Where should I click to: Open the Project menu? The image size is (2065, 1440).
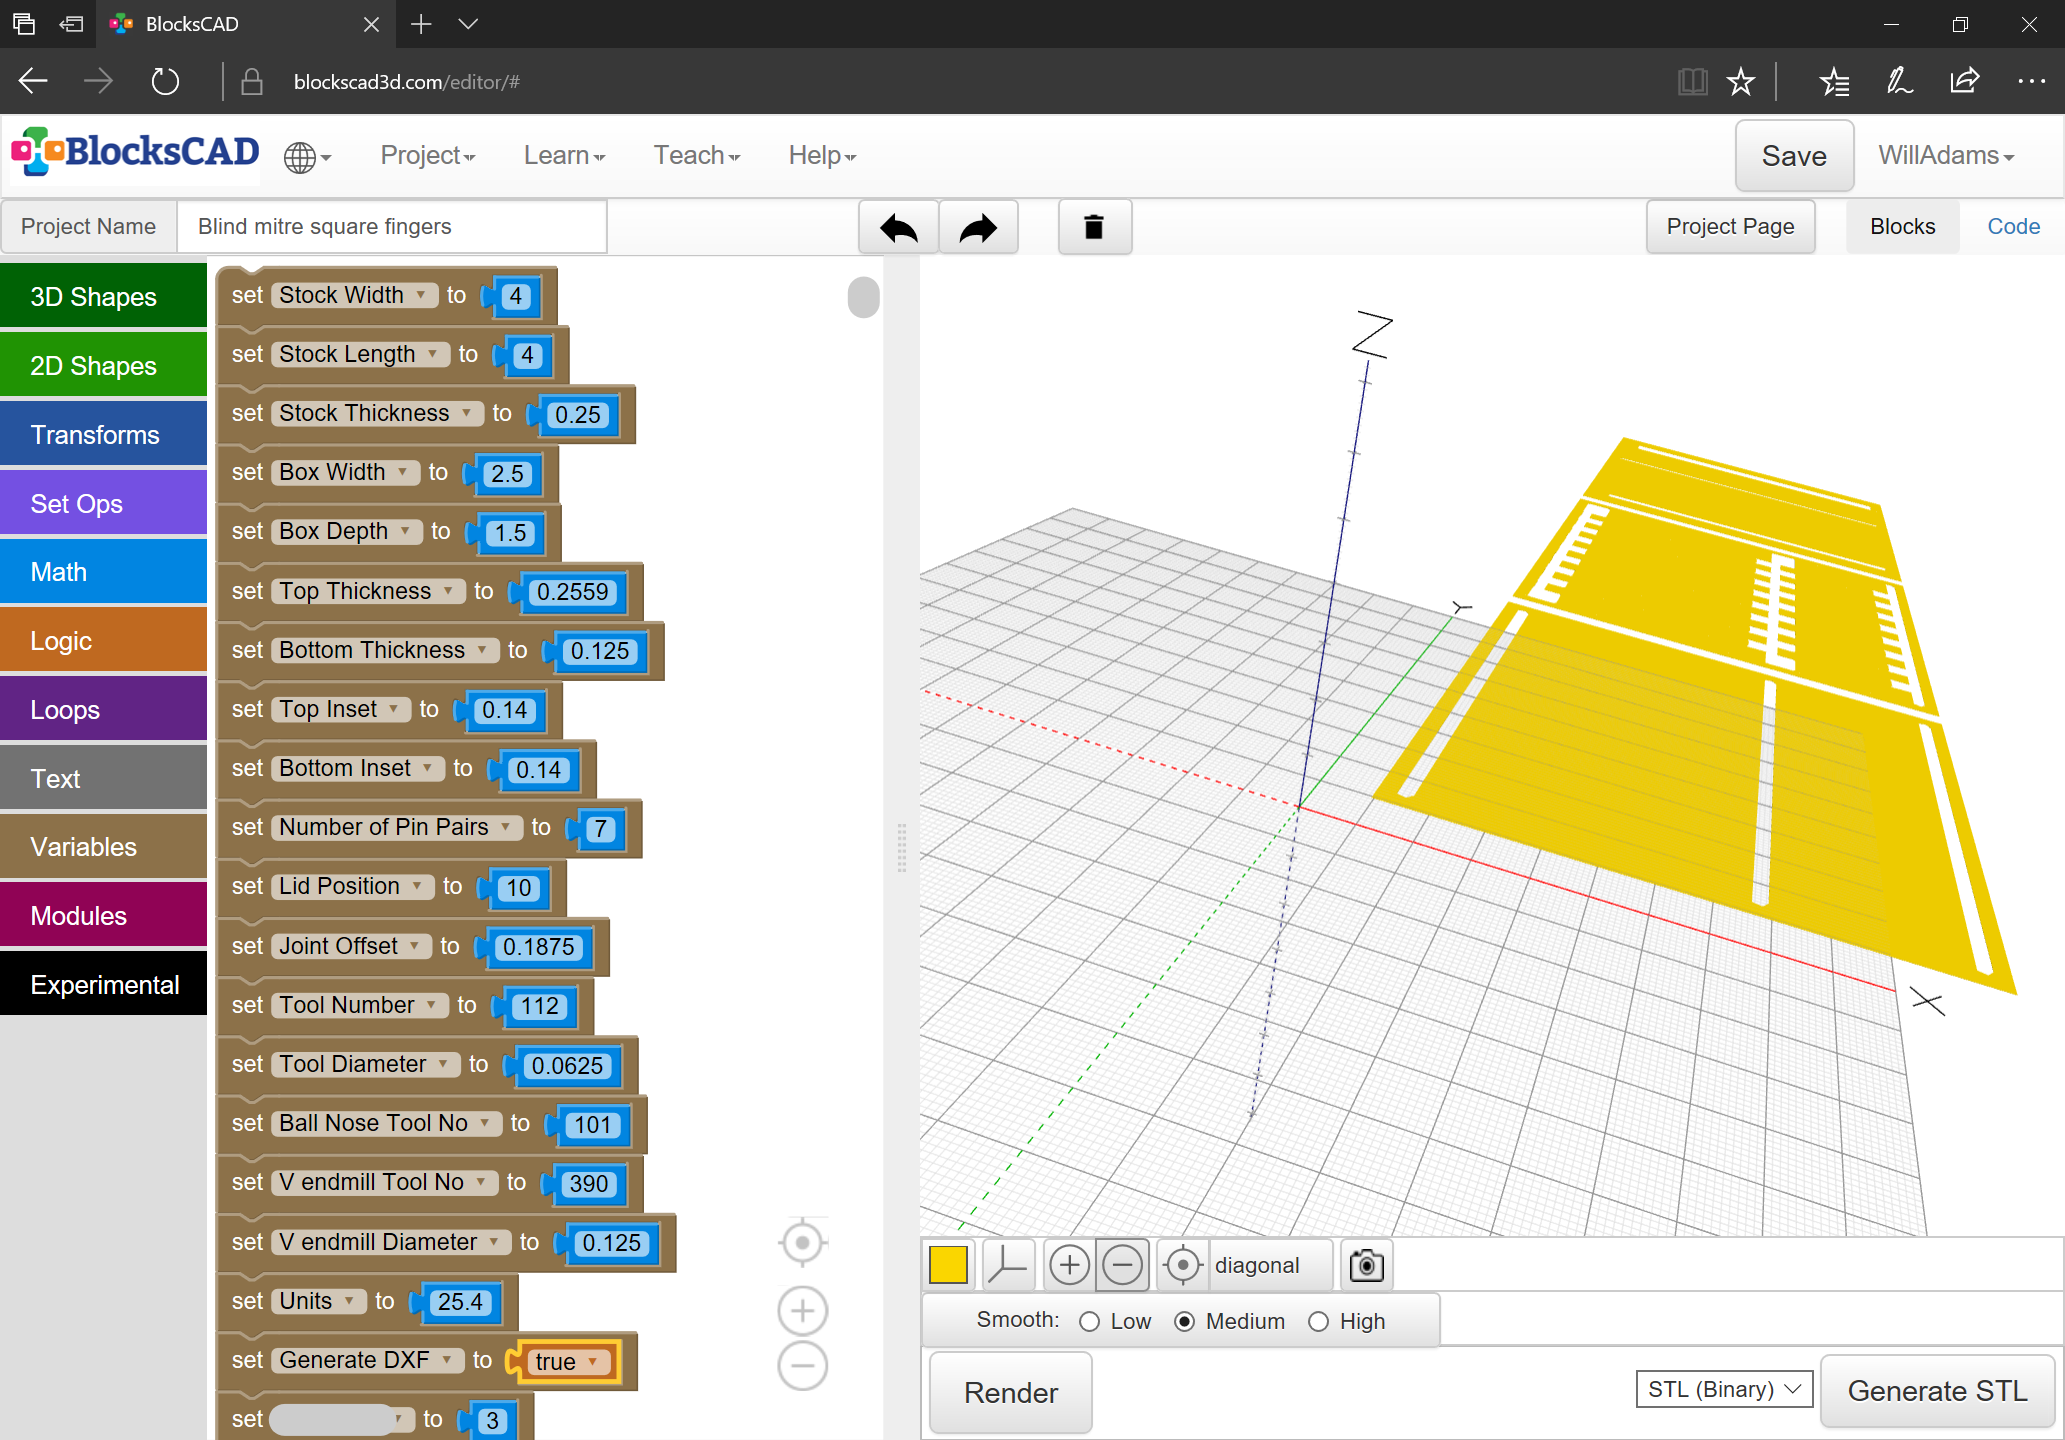coord(428,156)
